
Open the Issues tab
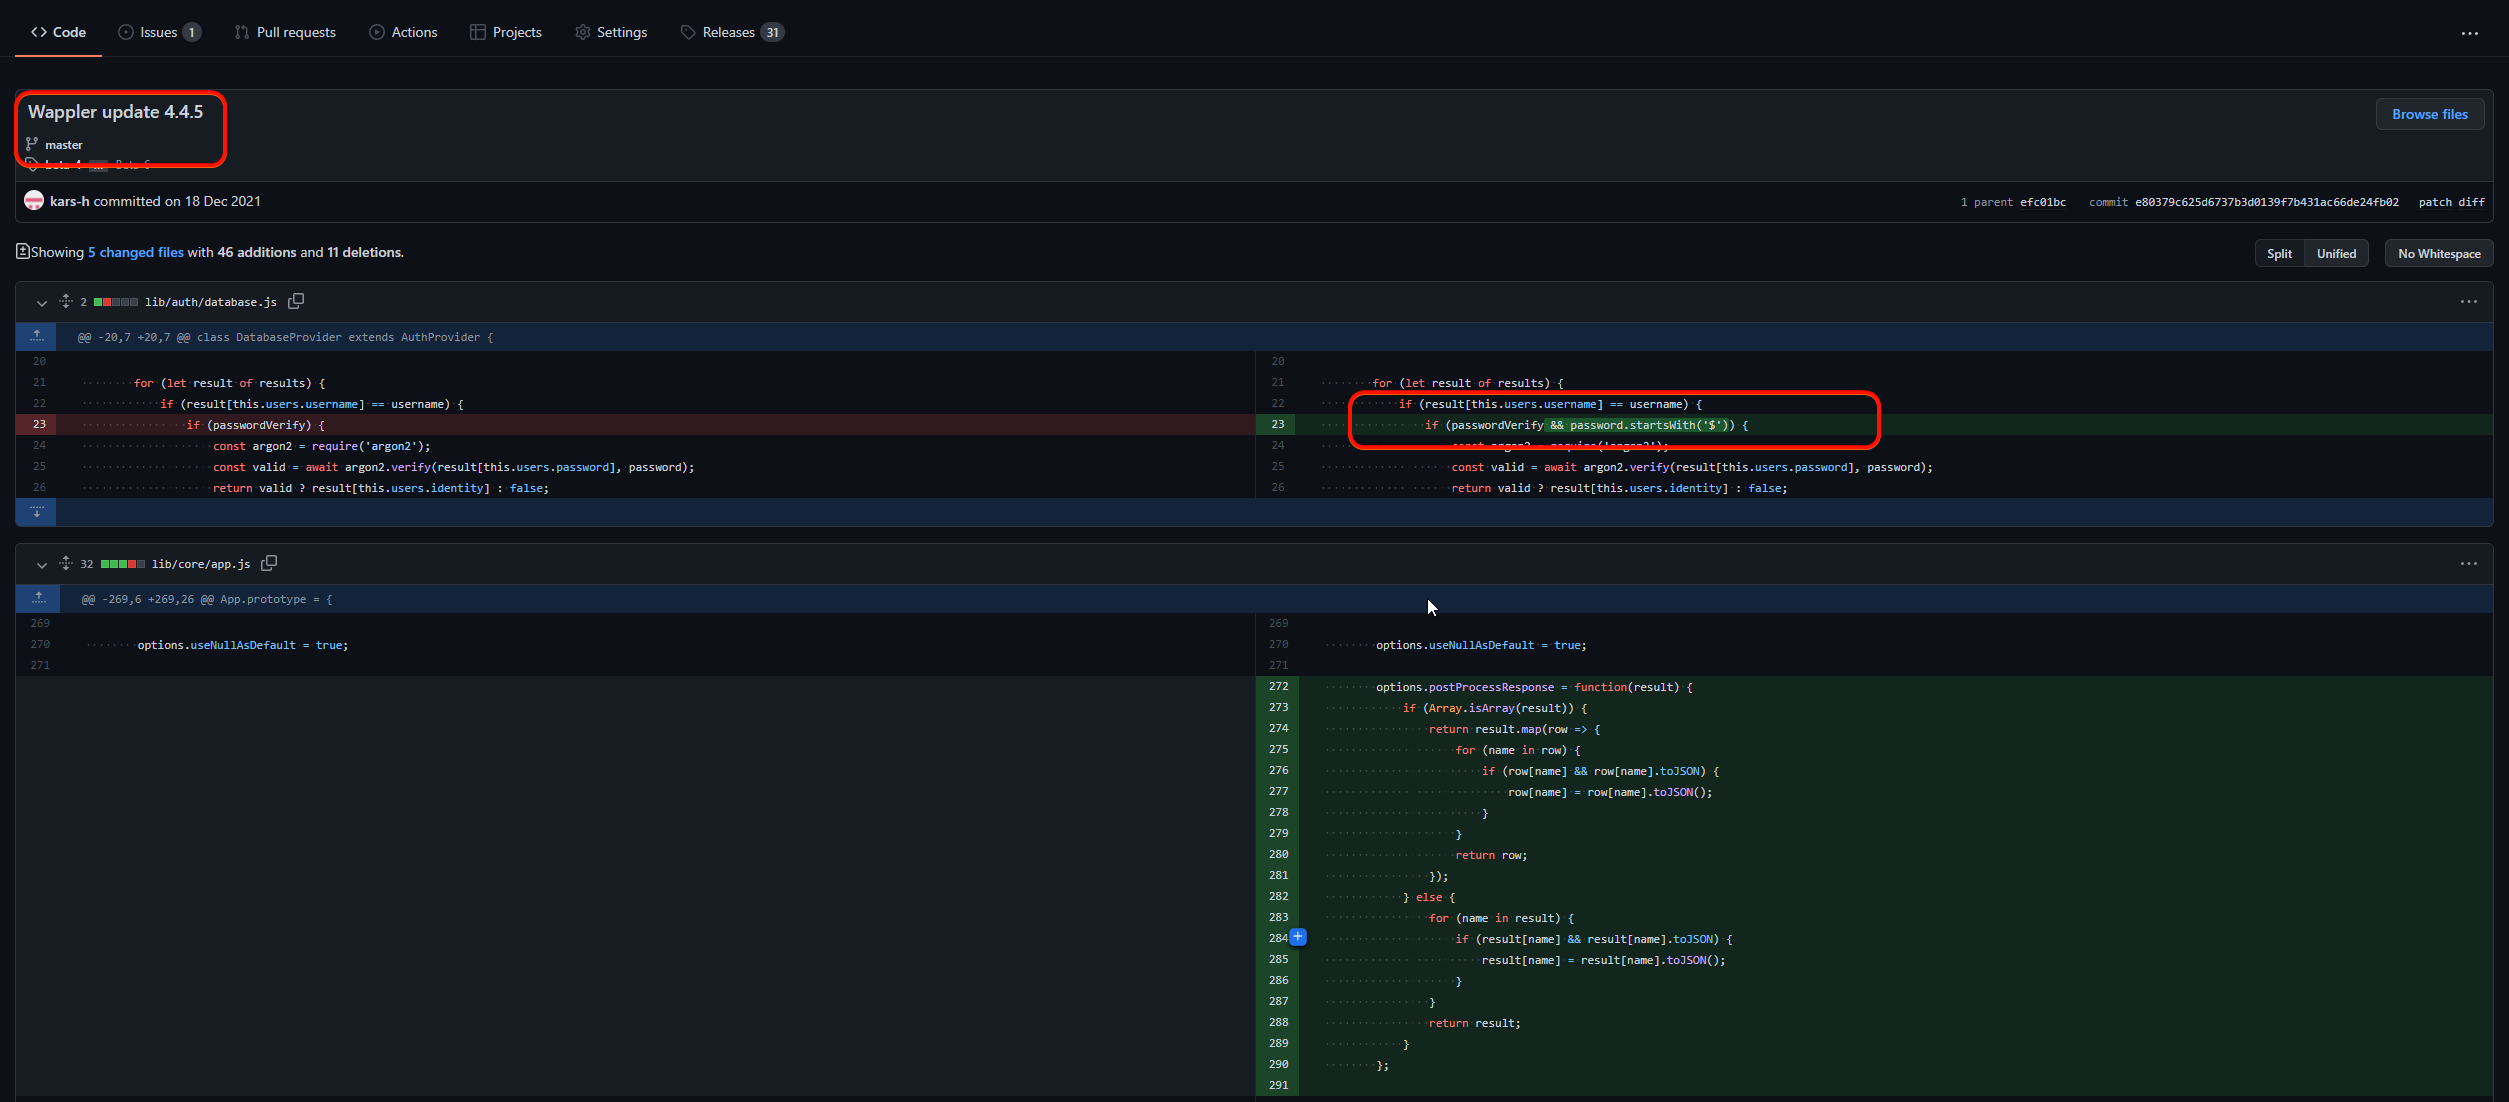159,32
